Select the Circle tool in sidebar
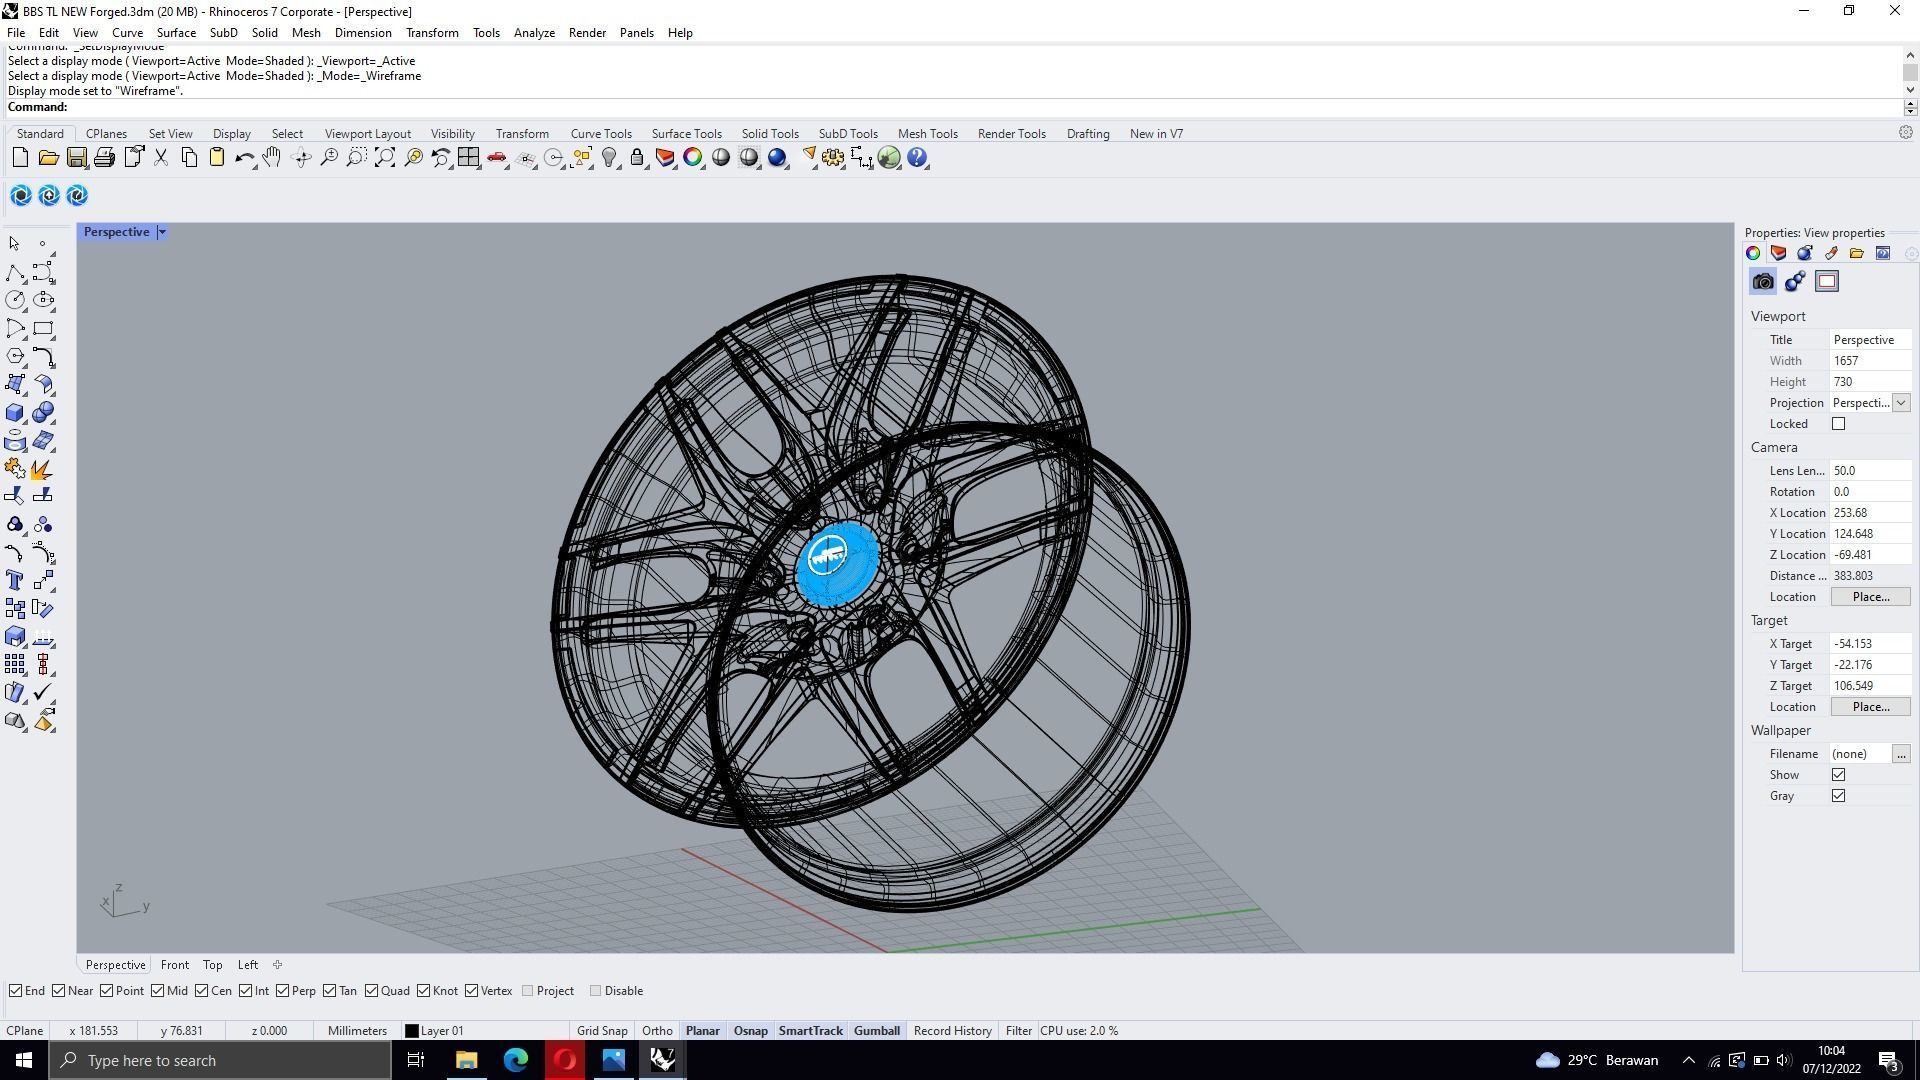Screen dimensions: 1920x1080 pyautogui.click(x=15, y=300)
